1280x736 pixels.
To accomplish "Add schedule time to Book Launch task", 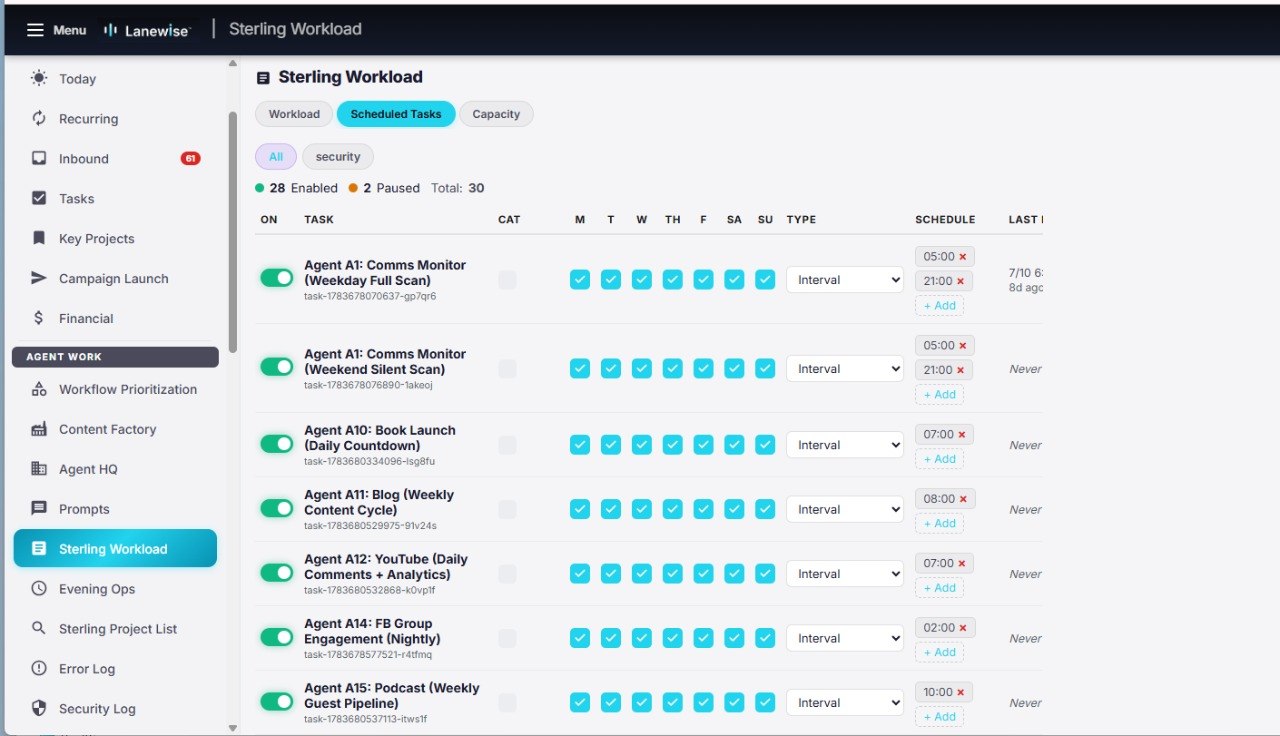I will [x=939, y=459].
